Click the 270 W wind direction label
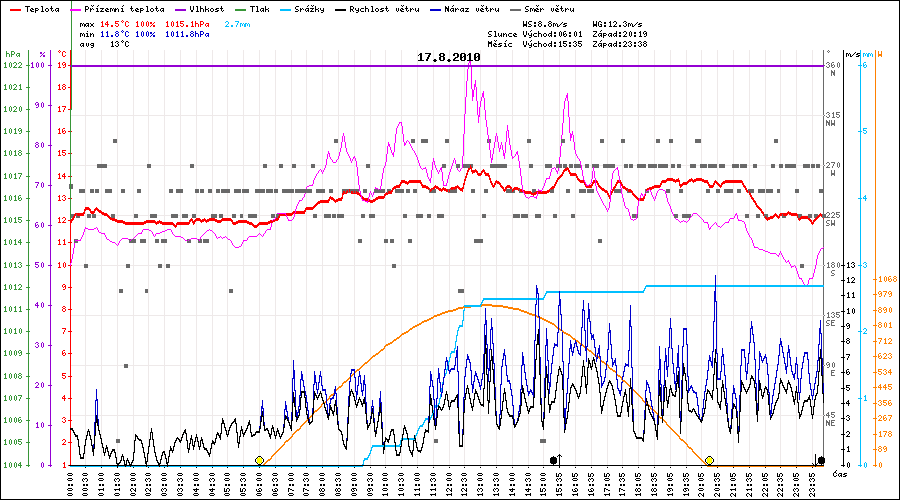The height and width of the screenshot is (500, 900). [833, 169]
